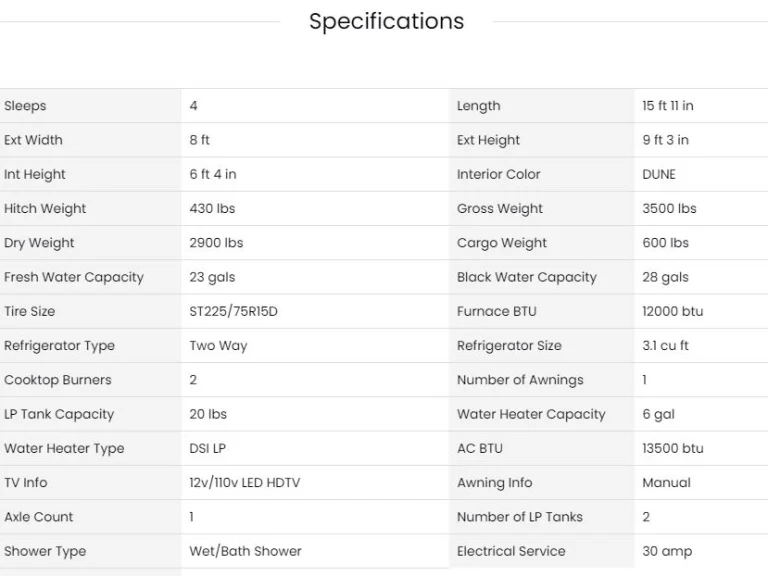Select the Cargo Weight label
The height and width of the screenshot is (576, 768).
(x=502, y=243)
